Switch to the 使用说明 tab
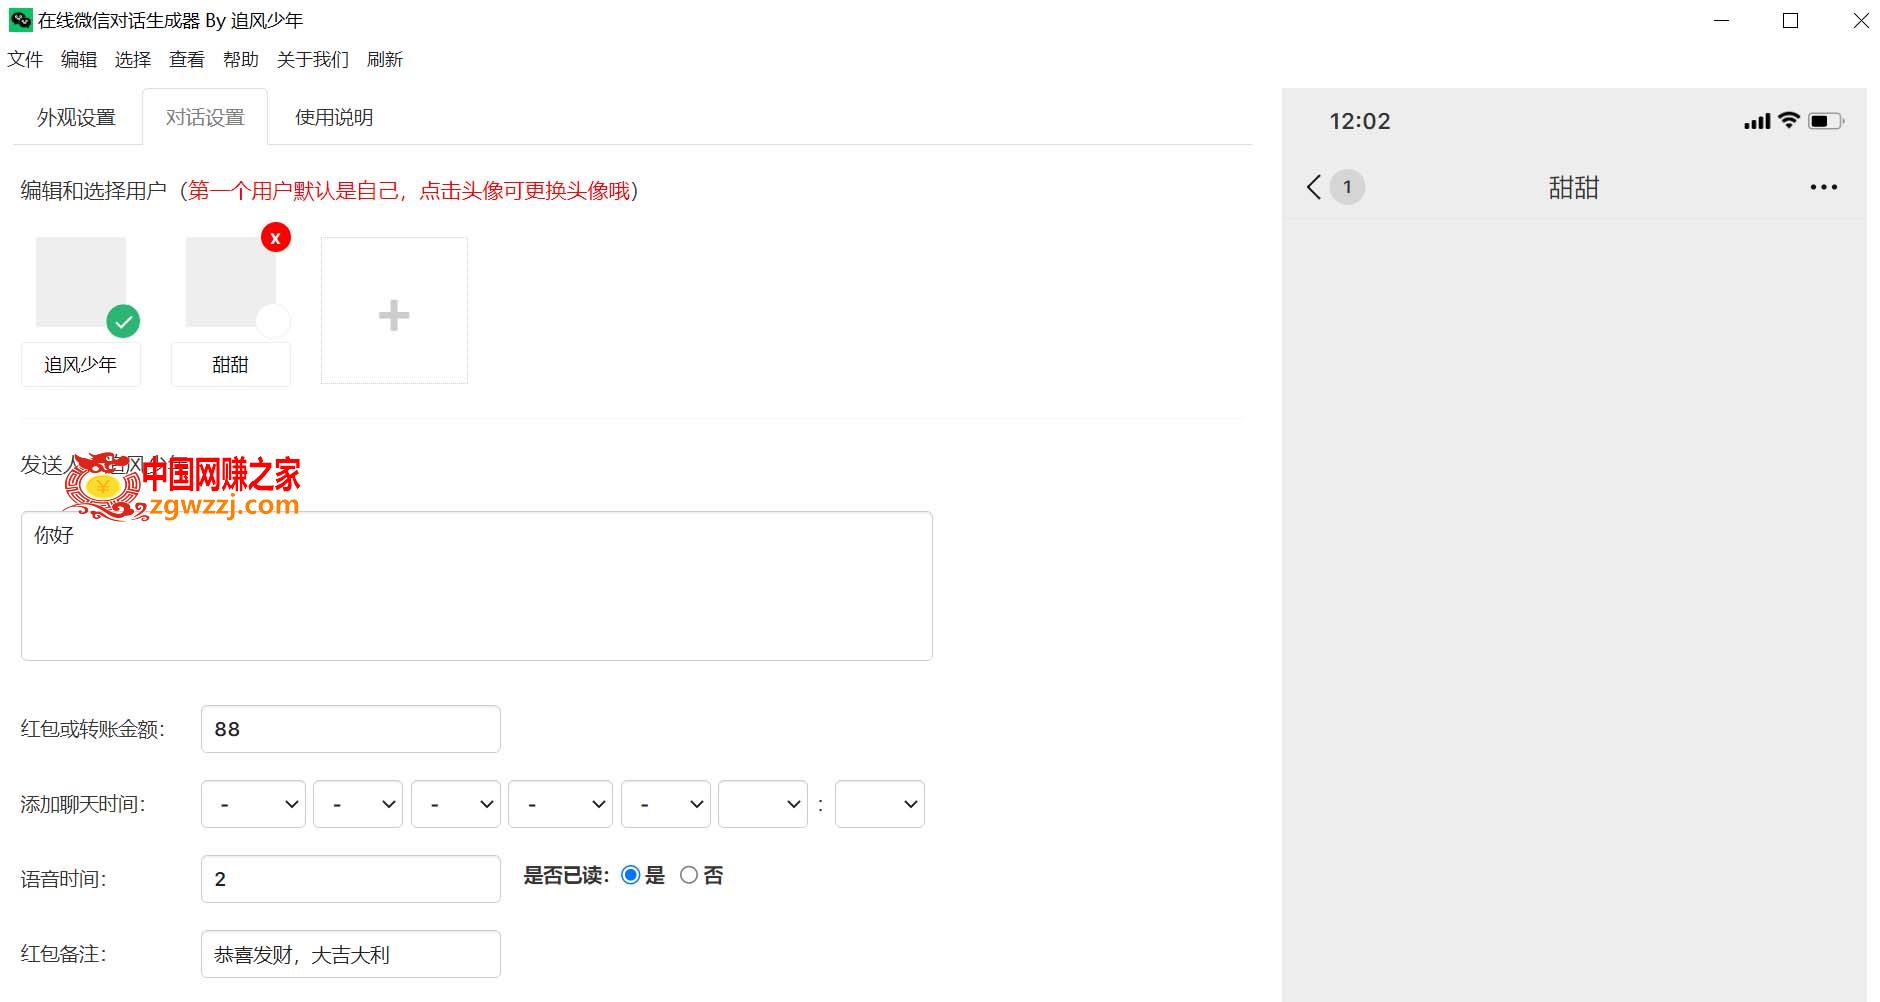This screenshot has height=1002, width=1880. coord(334,117)
